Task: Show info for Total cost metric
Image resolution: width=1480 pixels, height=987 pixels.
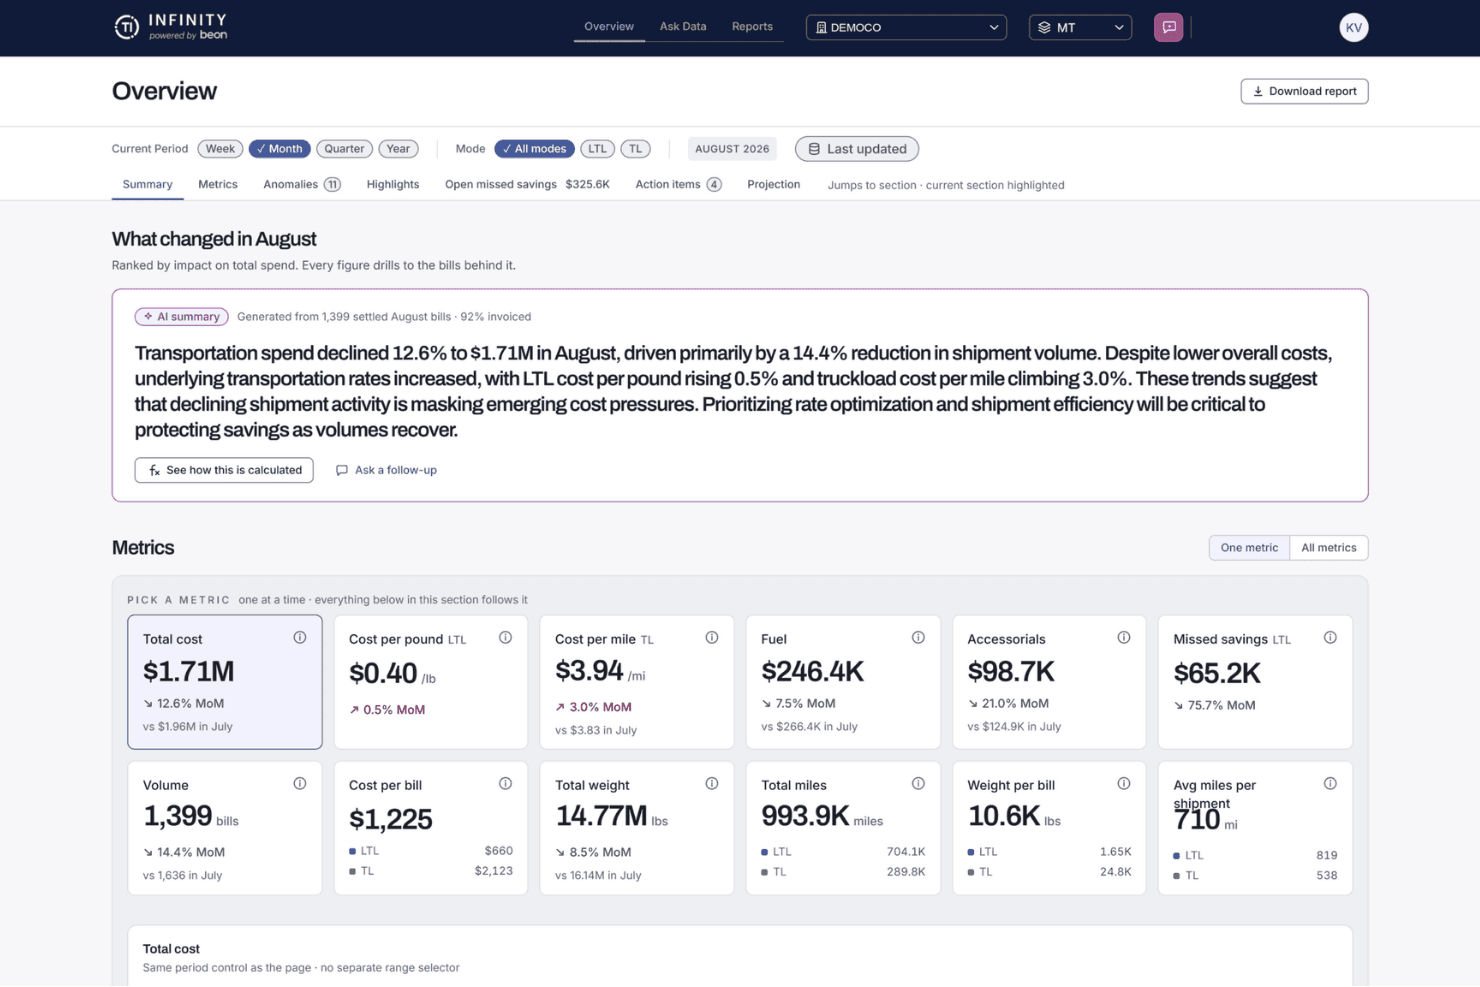Action: 300,638
